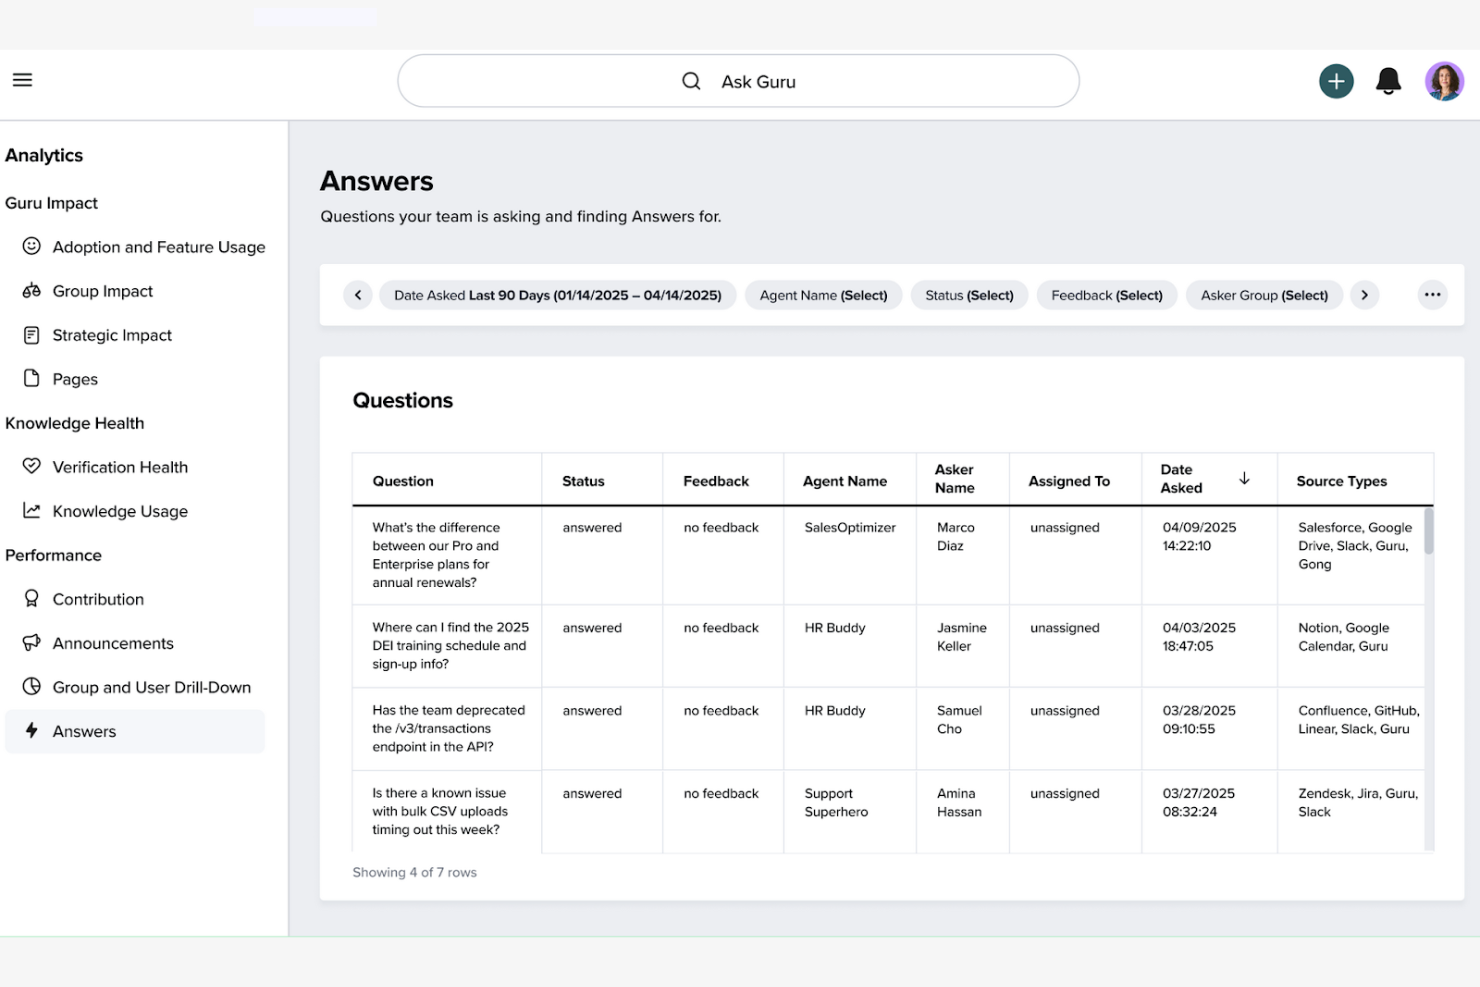Click the Strategic Impact document icon
The height and width of the screenshot is (987, 1480).
31,334
